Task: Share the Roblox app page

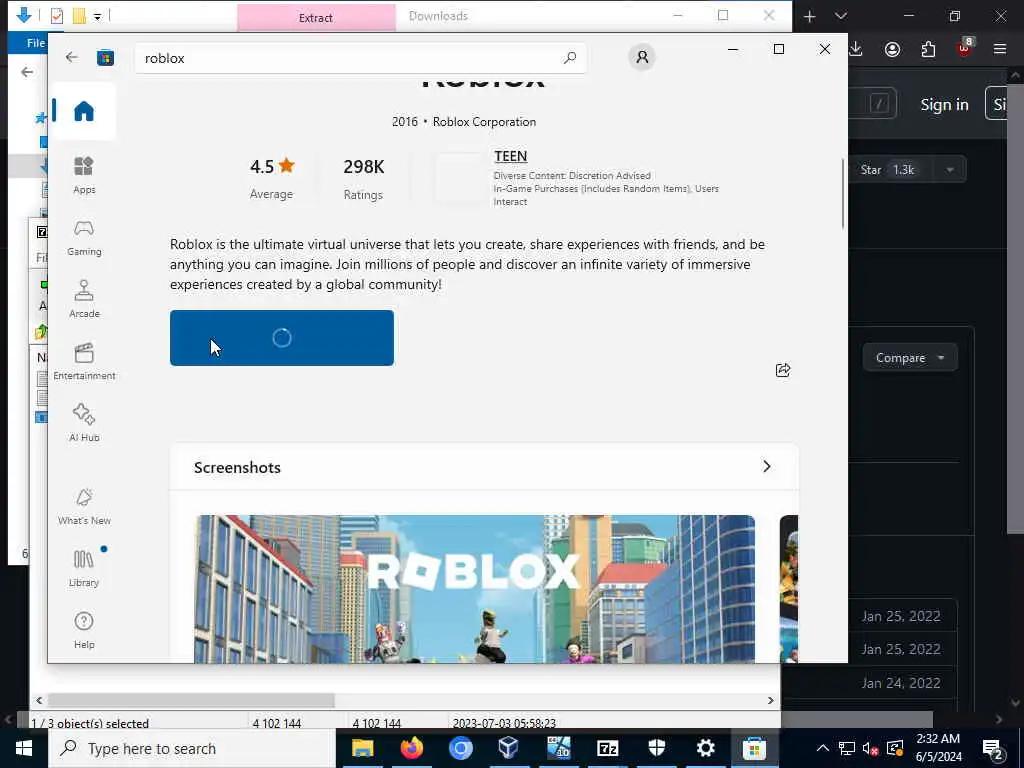Action: (782, 370)
